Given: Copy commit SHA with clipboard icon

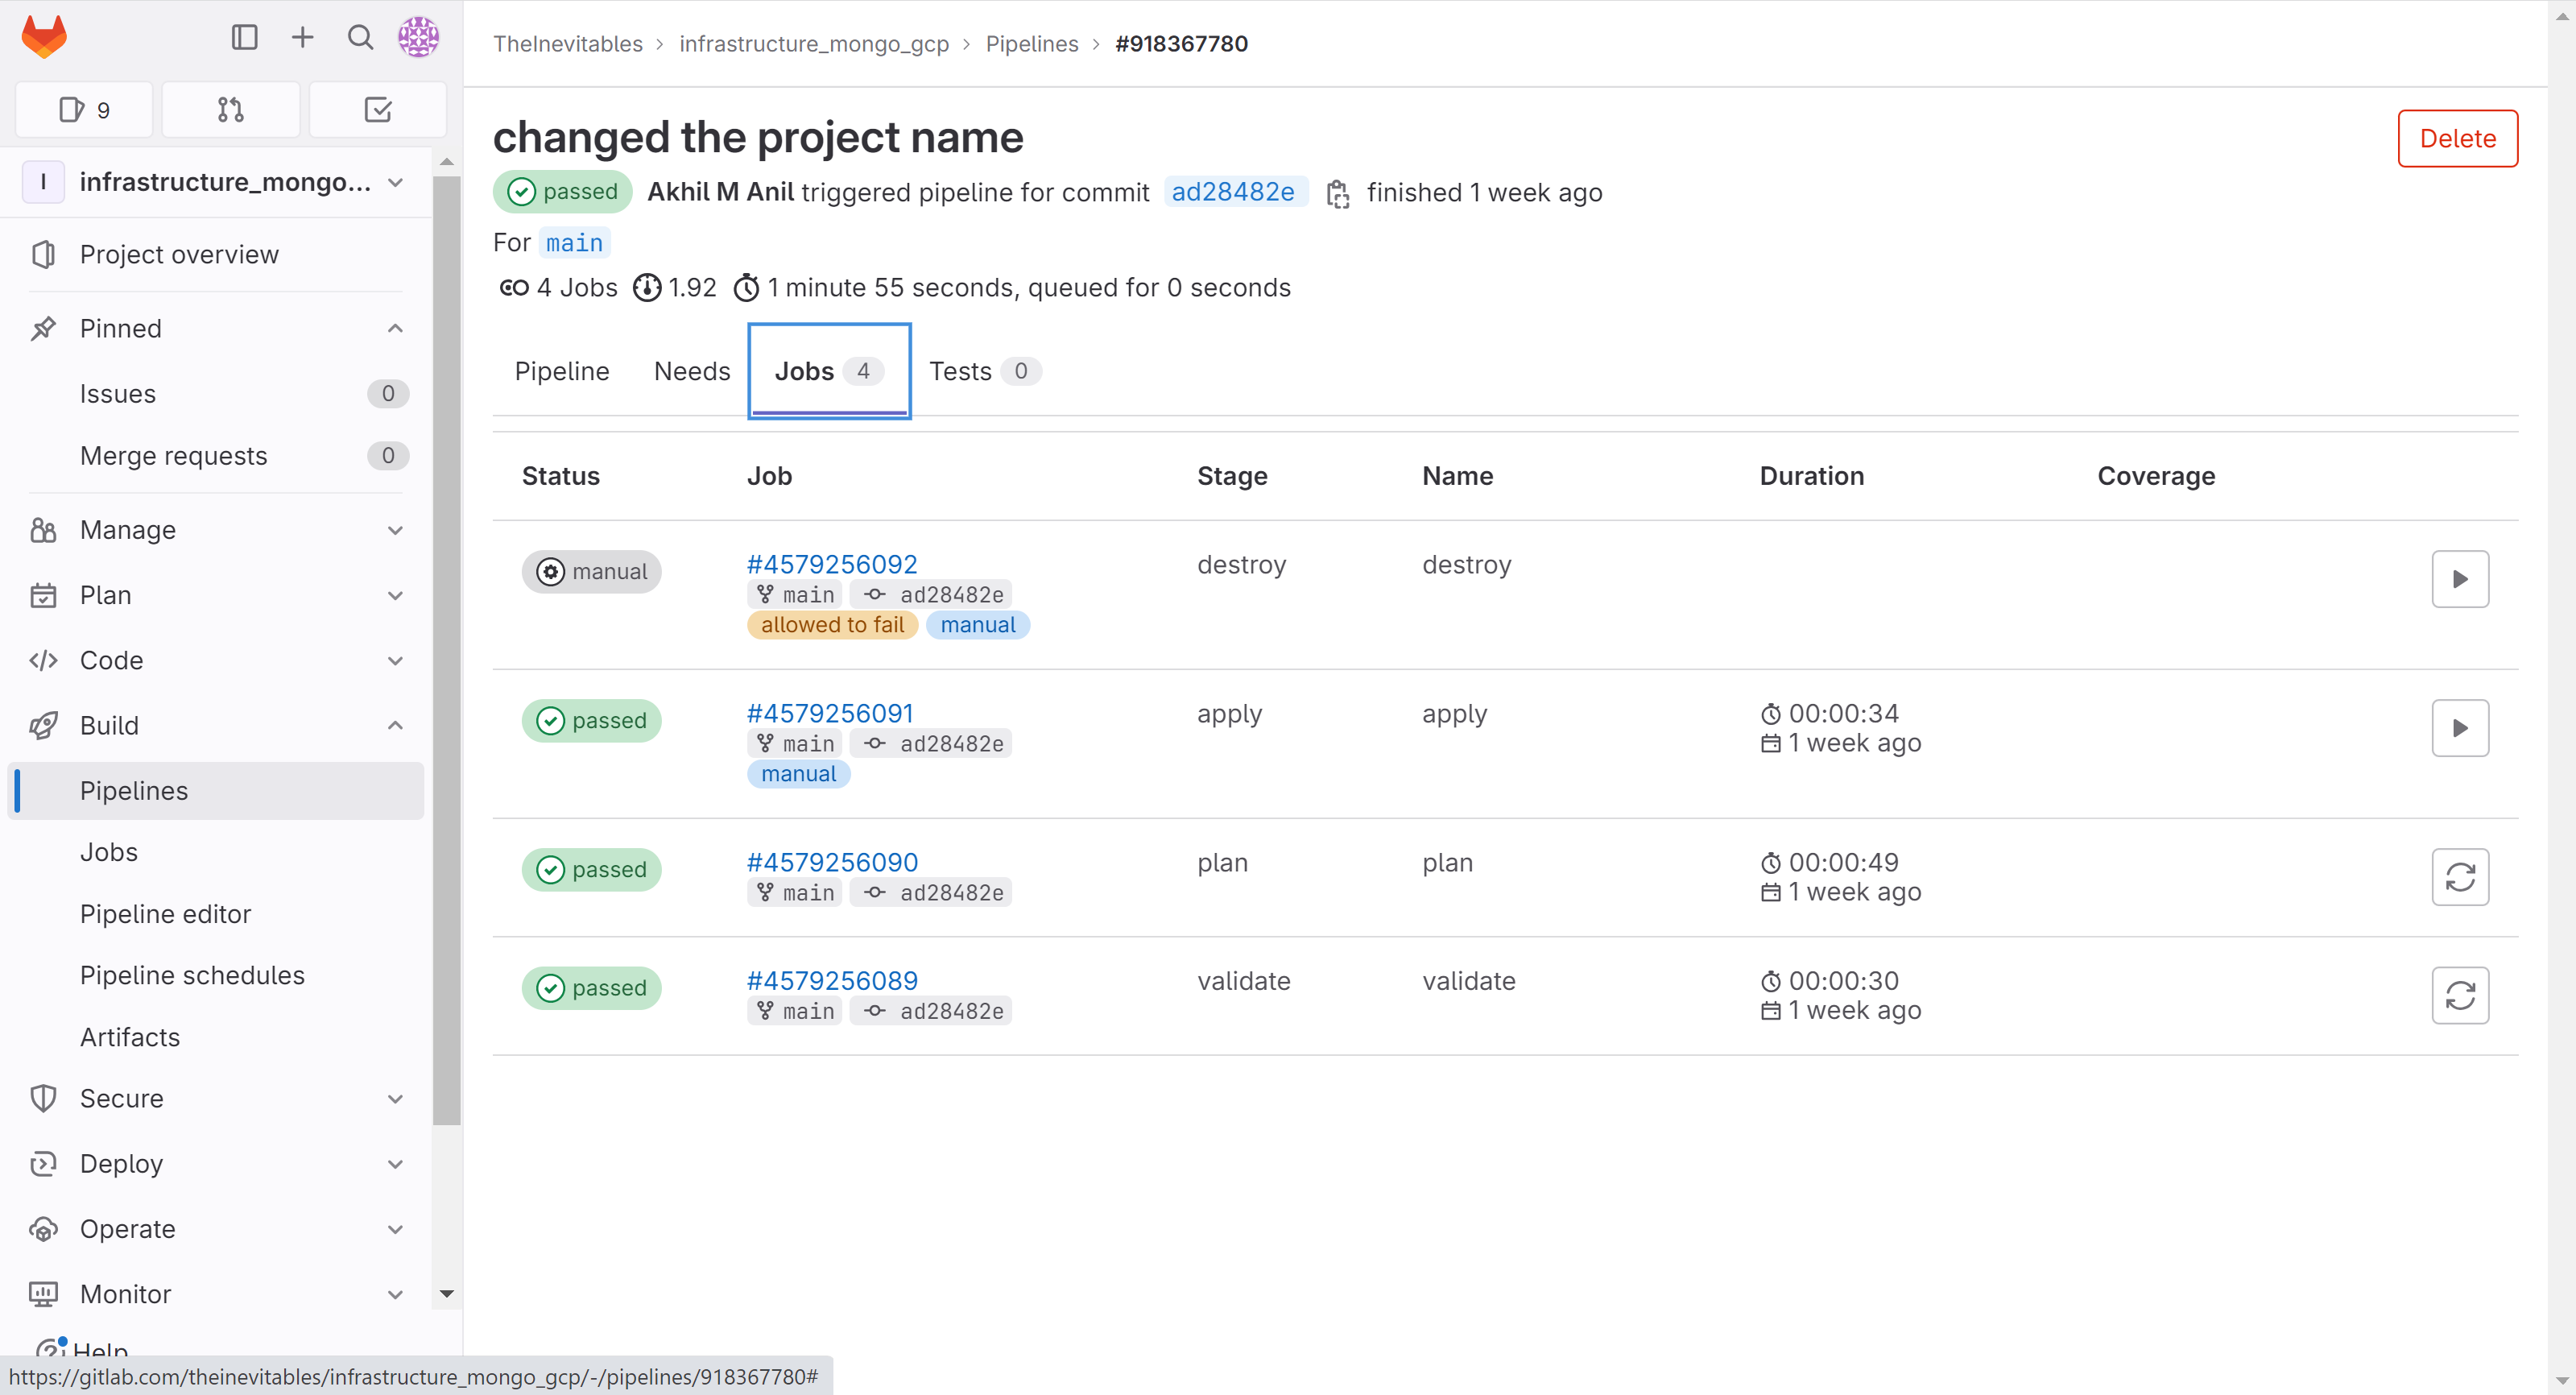Looking at the screenshot, I should [x=1337, y=193].
